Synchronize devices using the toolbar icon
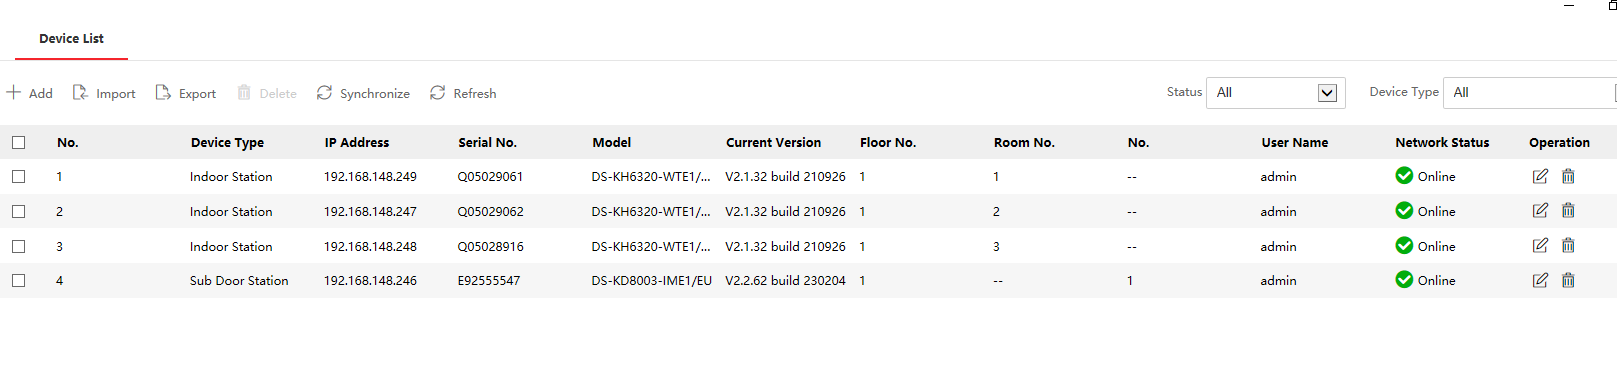1617x388 pixels. pyautogui.click(x=324, y=93)
